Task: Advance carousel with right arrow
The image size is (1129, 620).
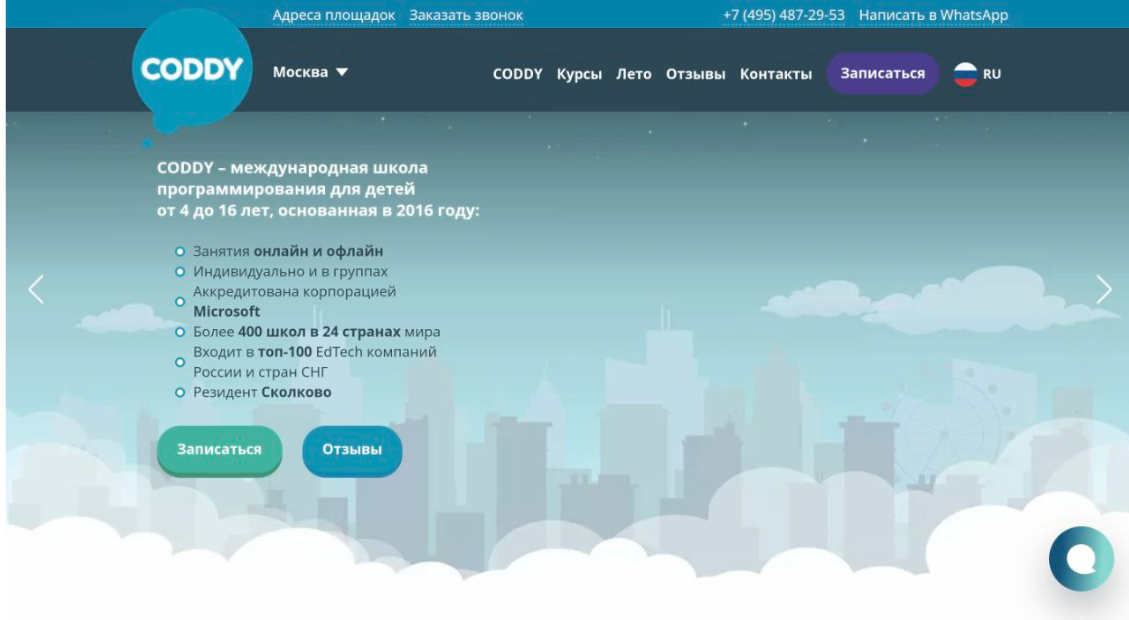Action: pos(1103,289)
